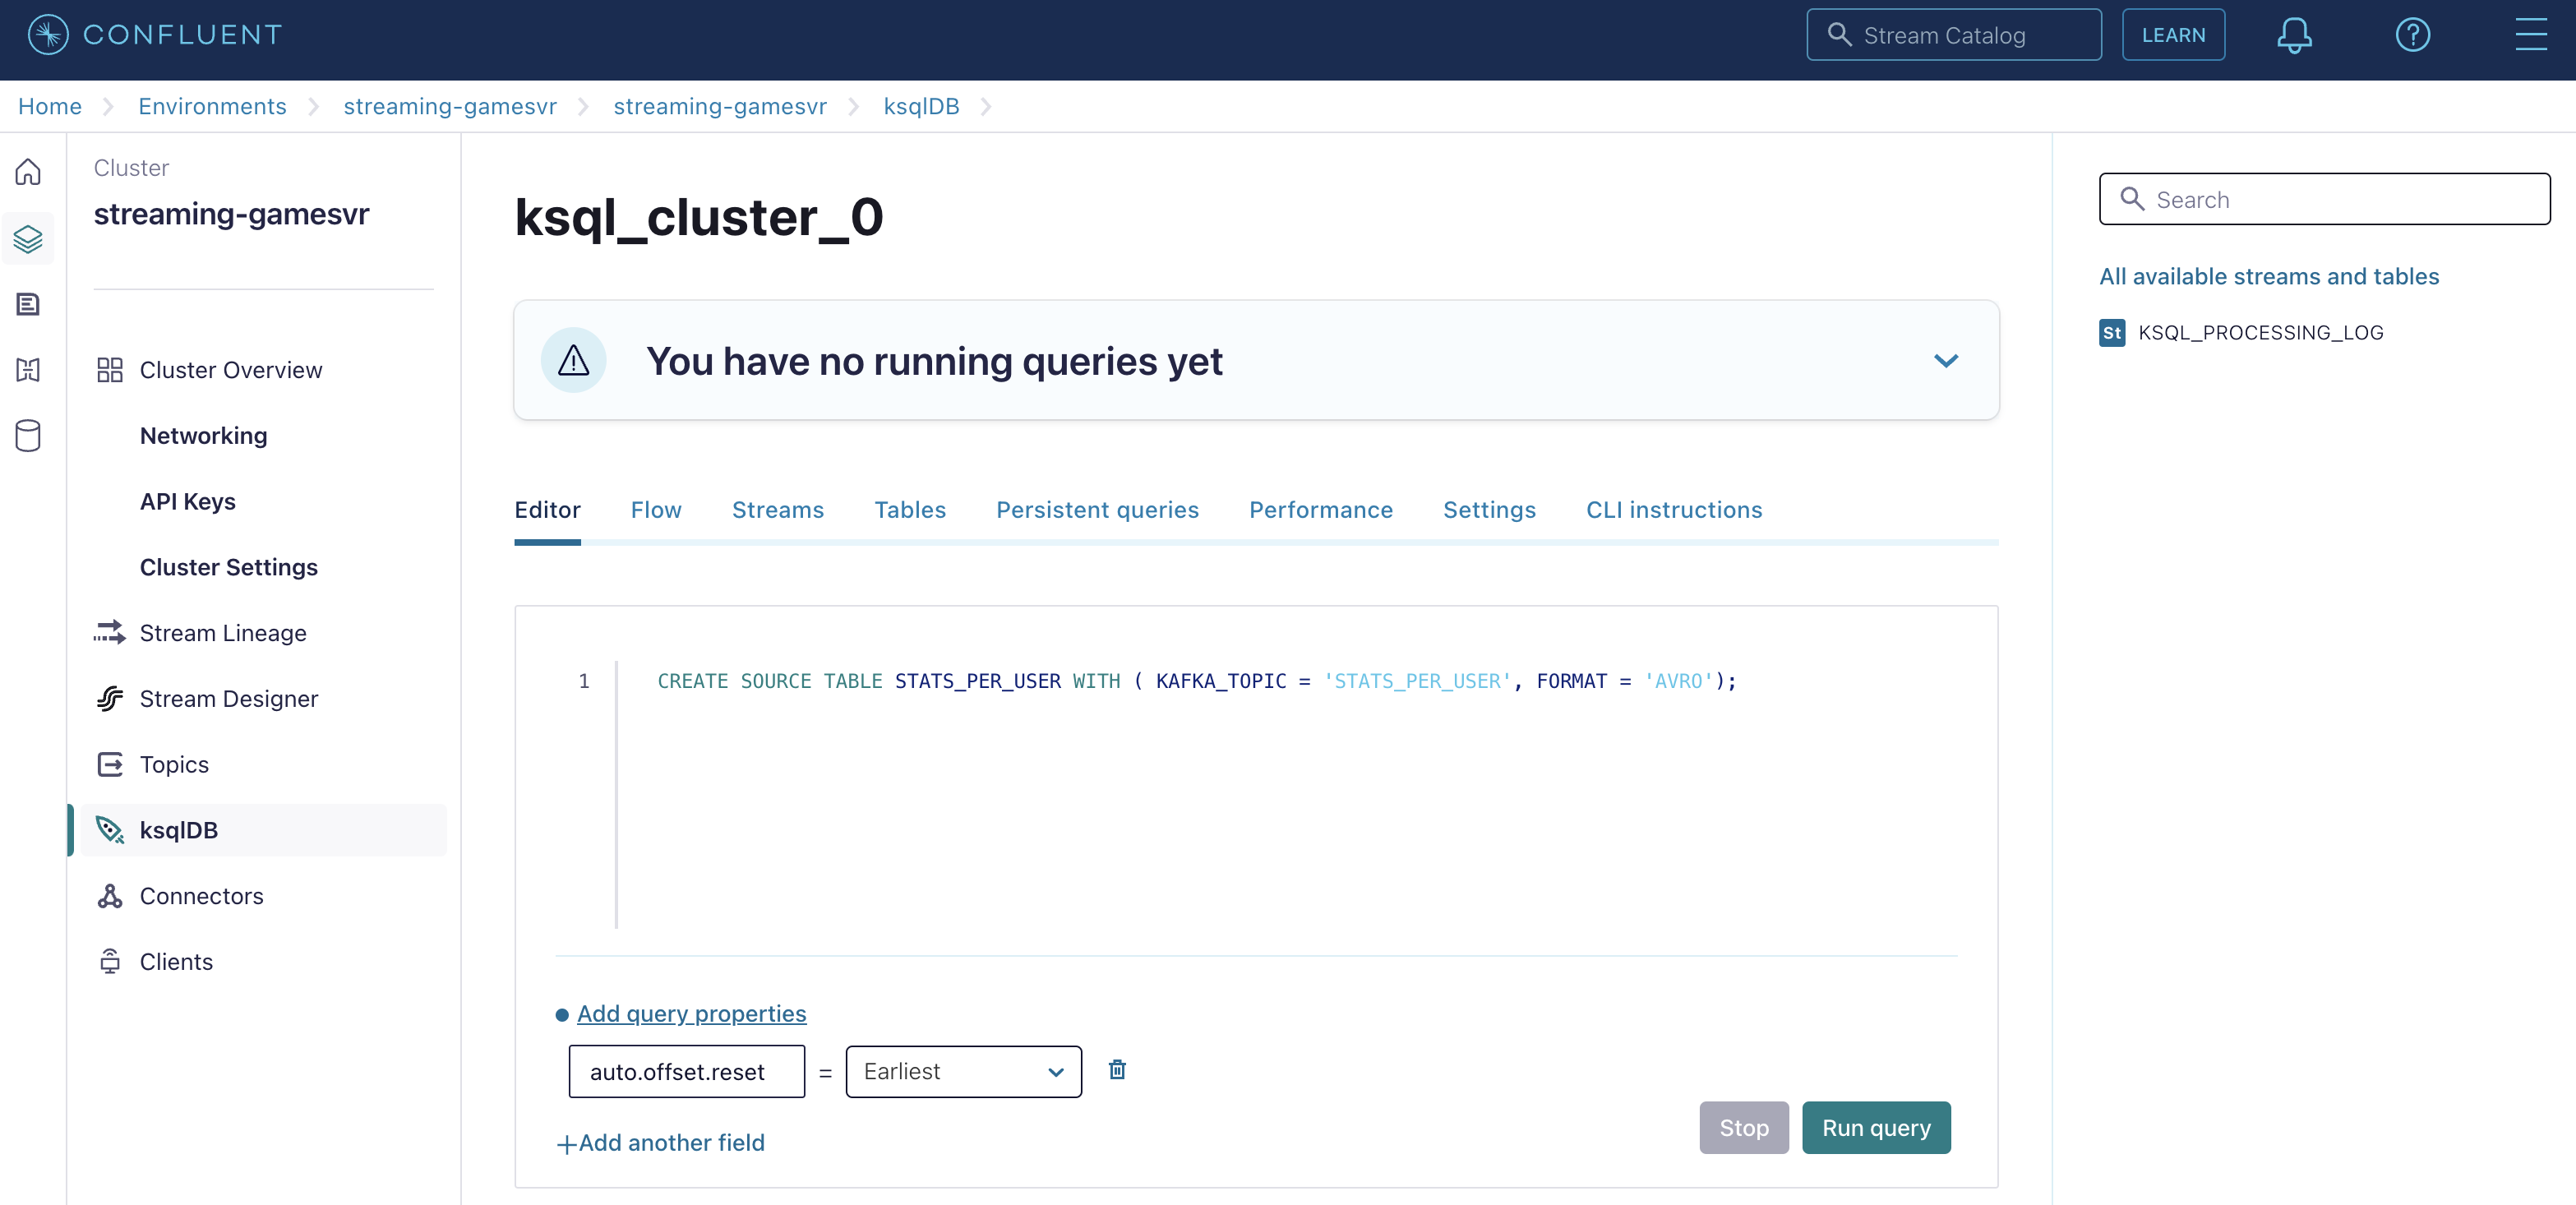Click the streams and tables Search field

coord(2324,199)
